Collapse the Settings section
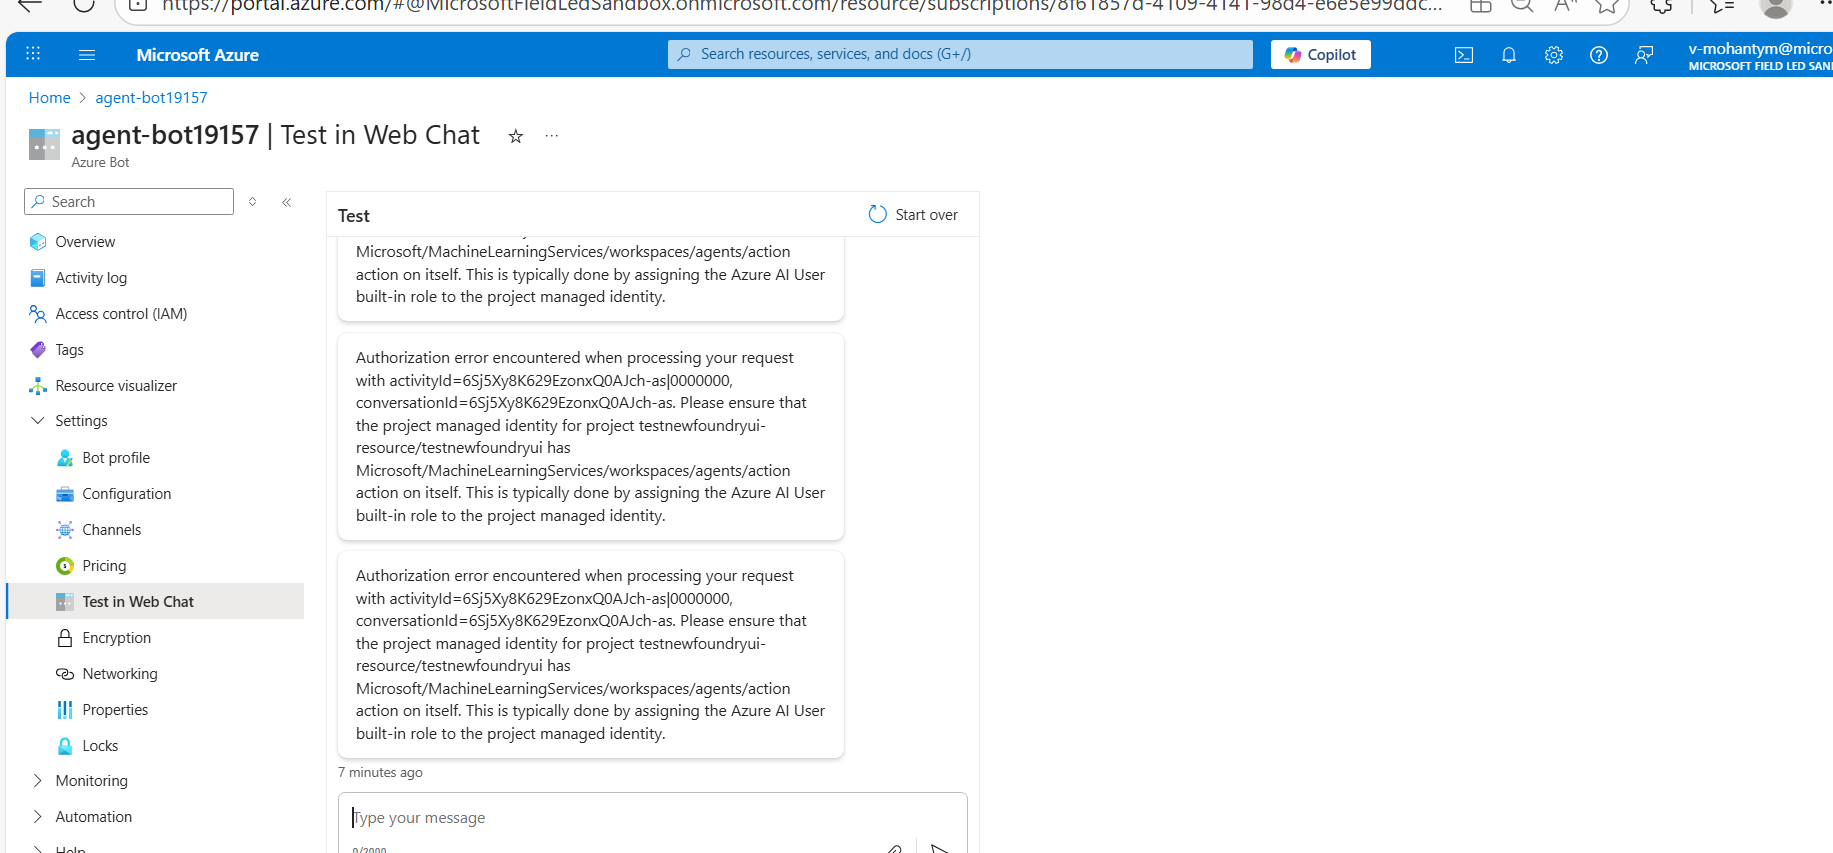The height and width of the screenshot is (853, 1833). 38,421
